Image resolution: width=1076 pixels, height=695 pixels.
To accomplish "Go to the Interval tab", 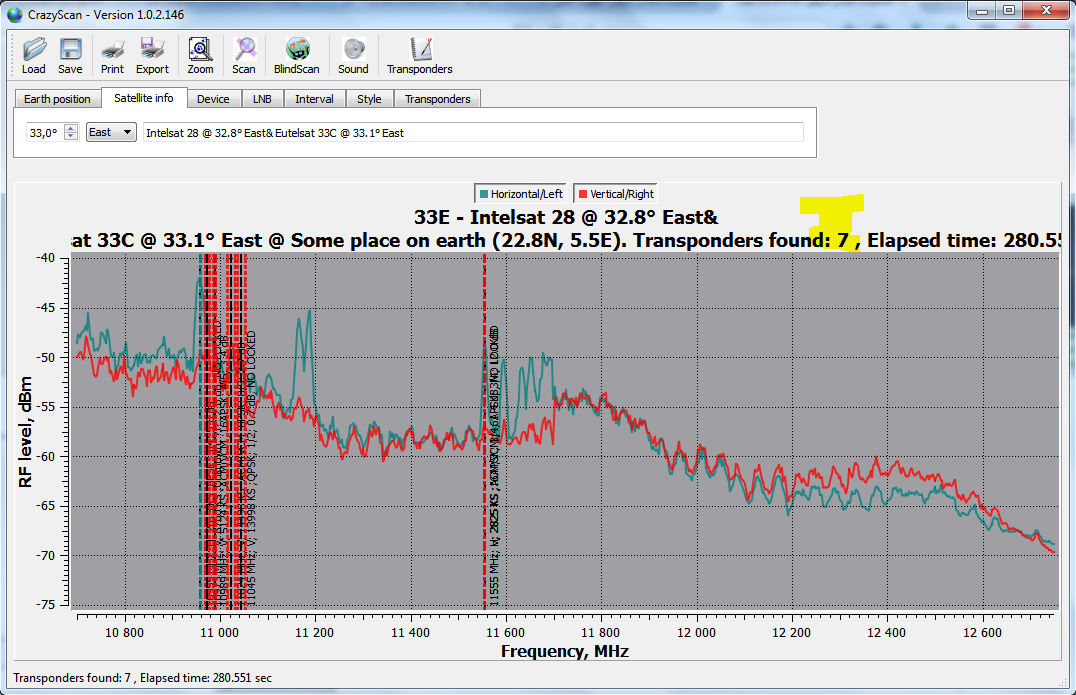I will pos(314,99).
